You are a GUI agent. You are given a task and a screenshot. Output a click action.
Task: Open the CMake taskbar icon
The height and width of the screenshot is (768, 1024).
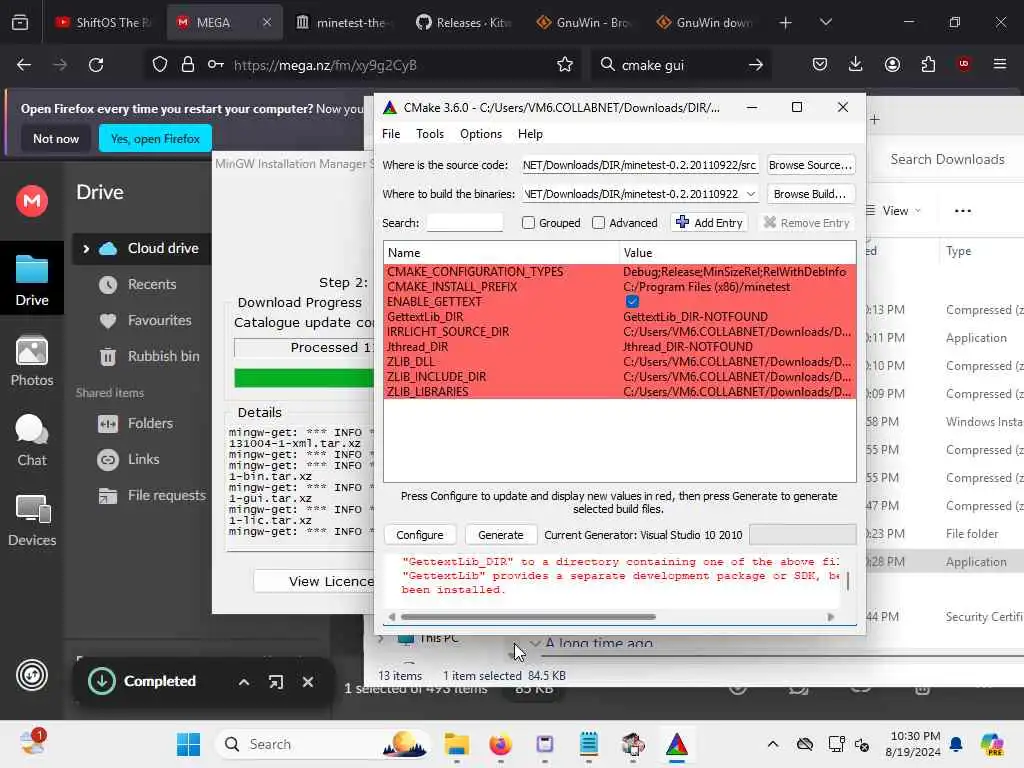677,744
